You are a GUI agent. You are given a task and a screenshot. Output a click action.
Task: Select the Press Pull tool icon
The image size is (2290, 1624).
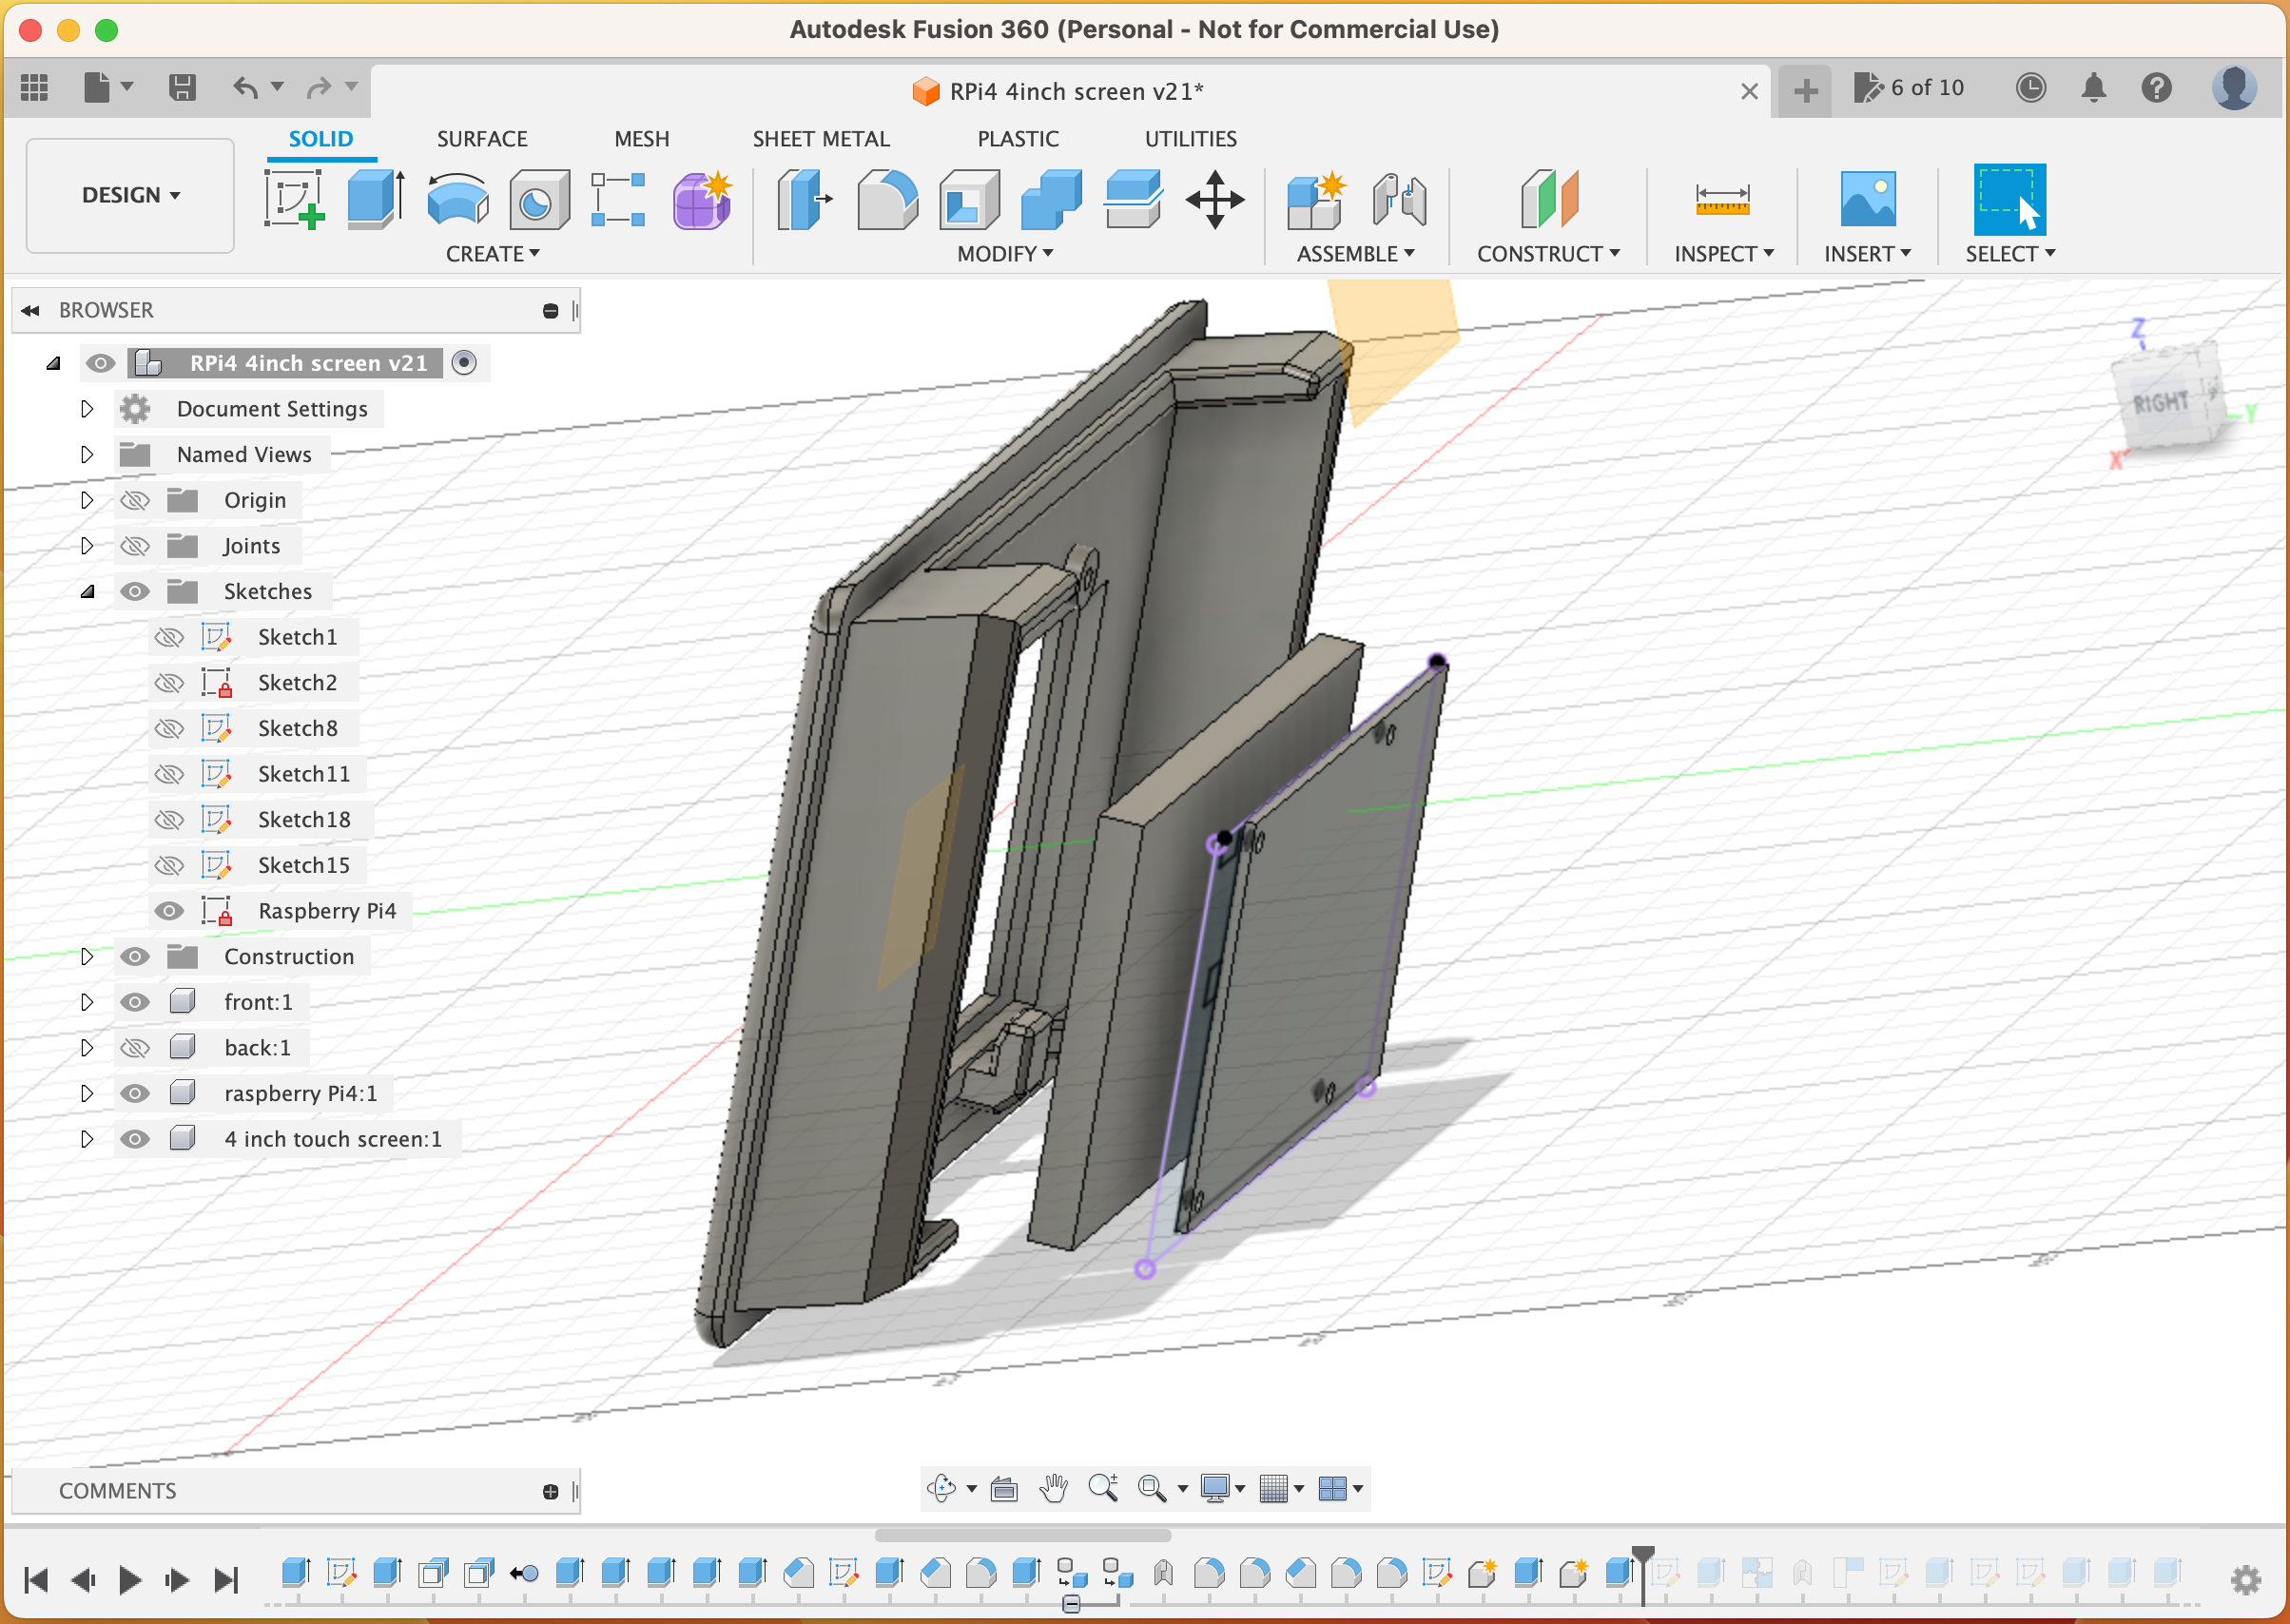point(805,199)
